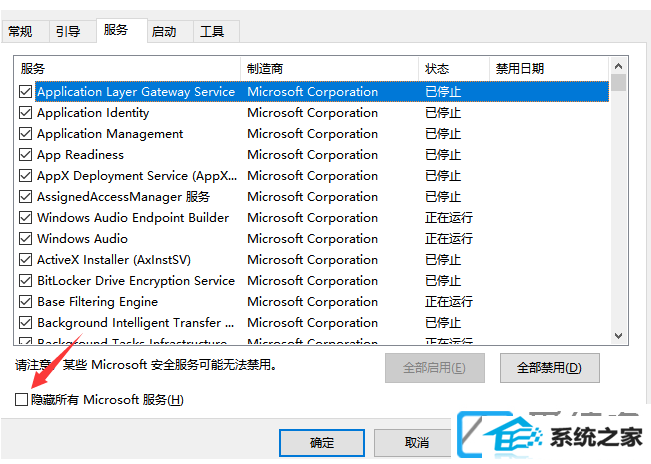
Task: Sort by the 状态 column header
Action: 454,68
